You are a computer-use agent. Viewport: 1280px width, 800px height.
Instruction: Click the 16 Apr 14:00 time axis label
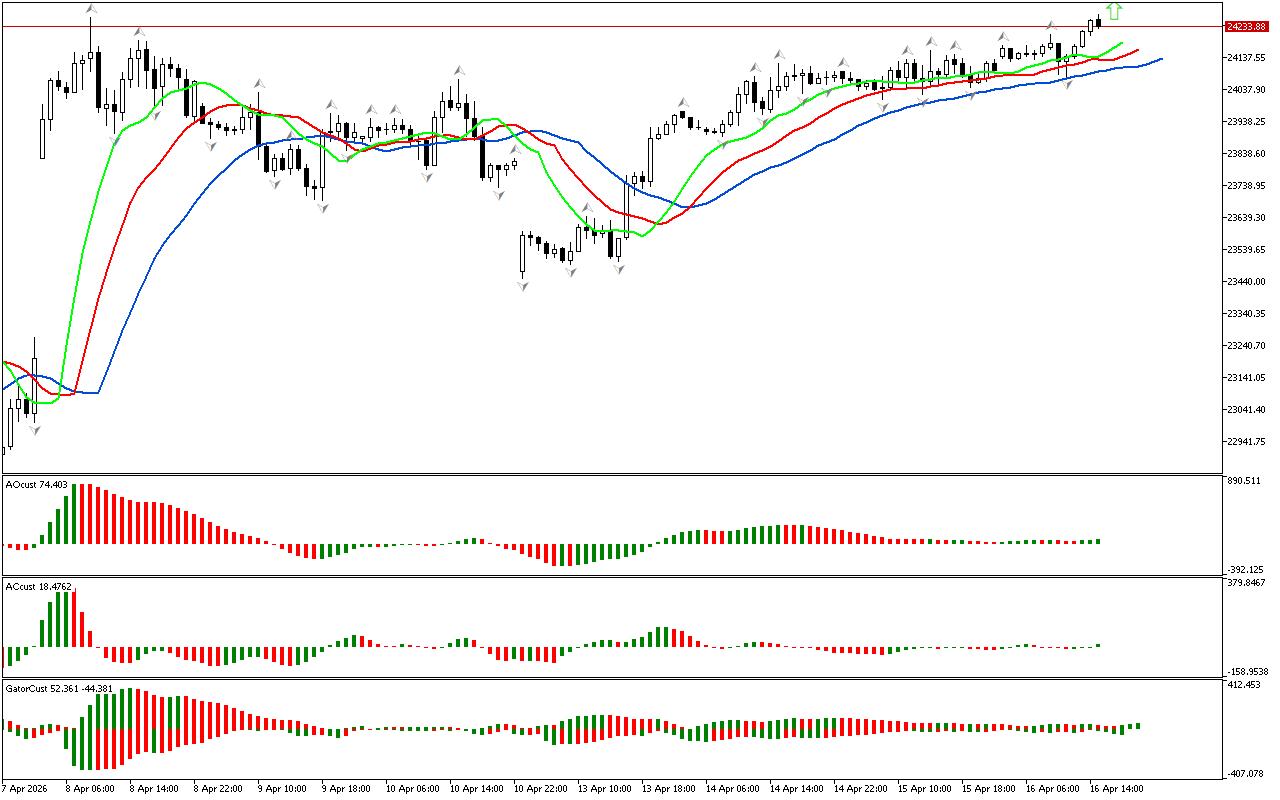coord(1116,788)
